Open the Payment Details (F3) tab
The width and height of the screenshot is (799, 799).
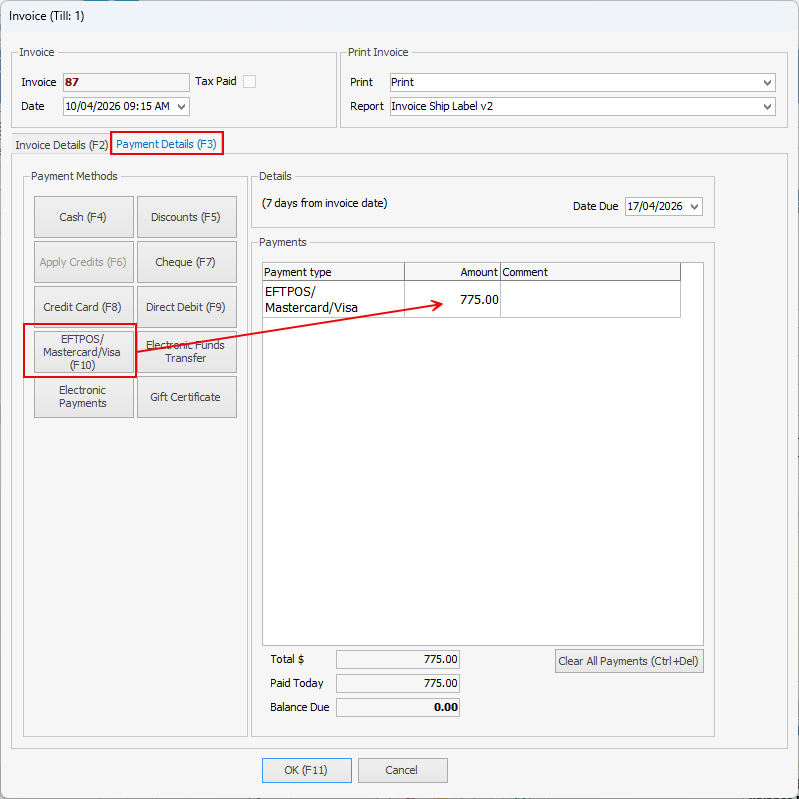tap(166, 144)
